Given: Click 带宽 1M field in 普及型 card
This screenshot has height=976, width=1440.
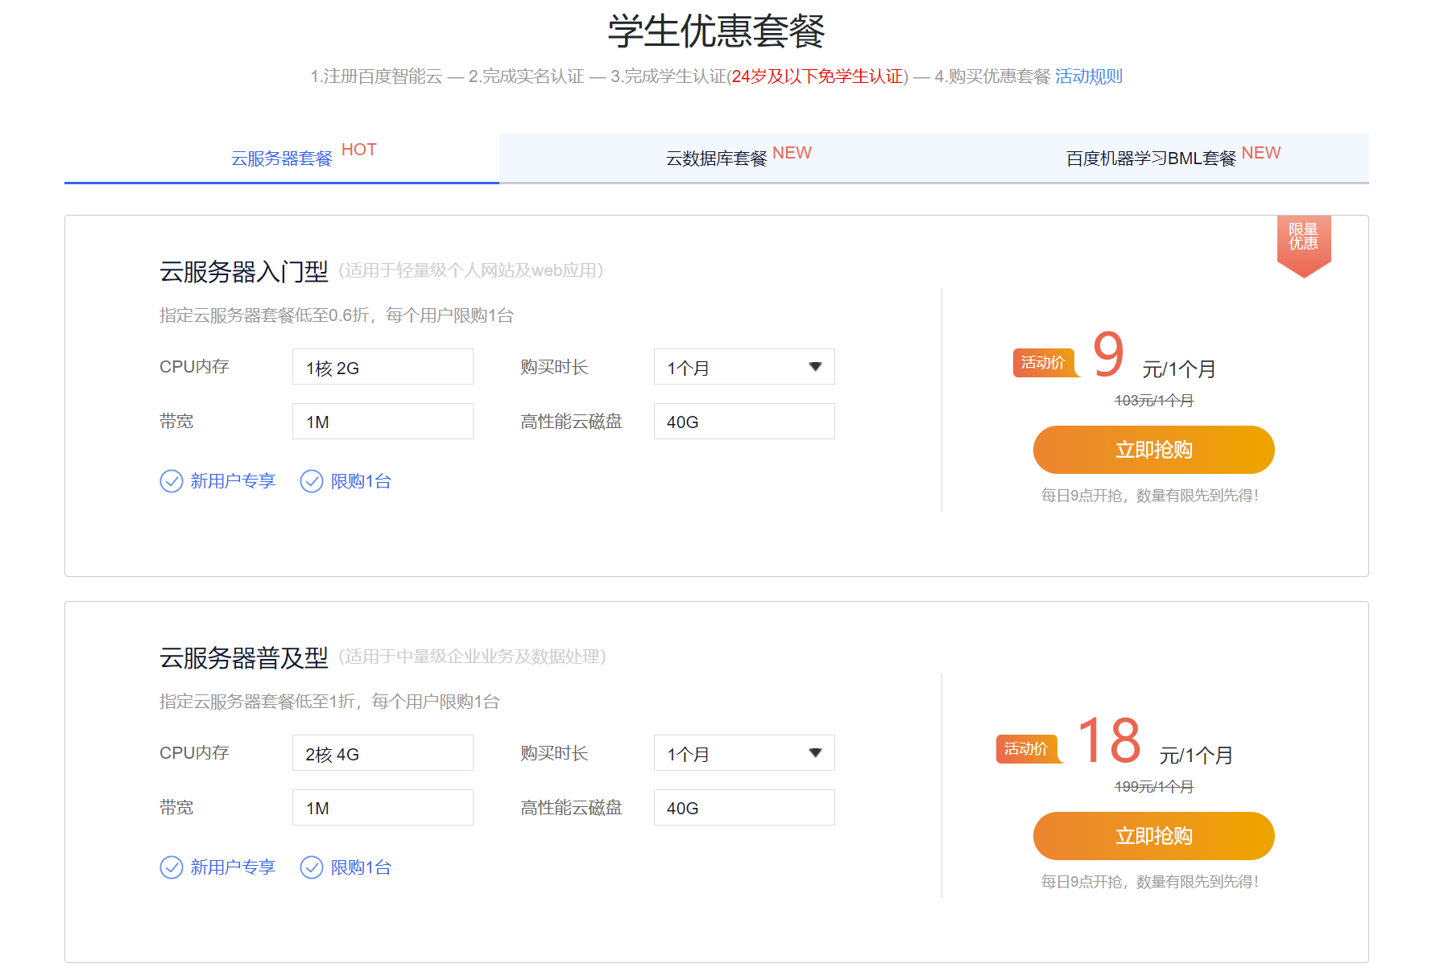Looking at the screenshot, I should [x=382, y=807].
